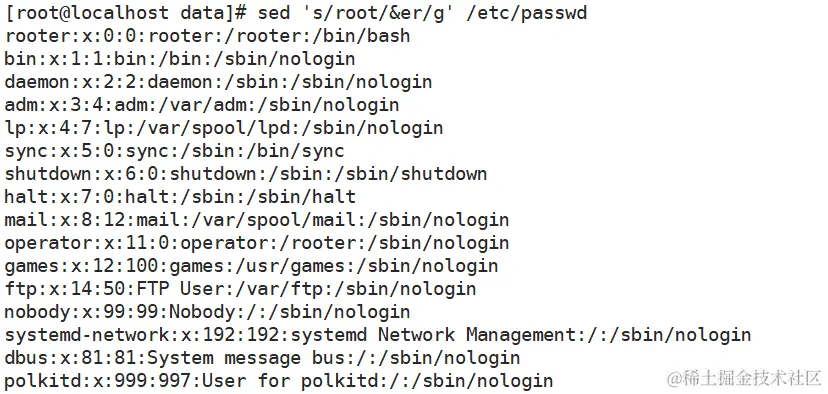Click the [root@localhost data]# shell prompt
The width and height of the screenshot is (828, 394).
(x=126, y=13)
